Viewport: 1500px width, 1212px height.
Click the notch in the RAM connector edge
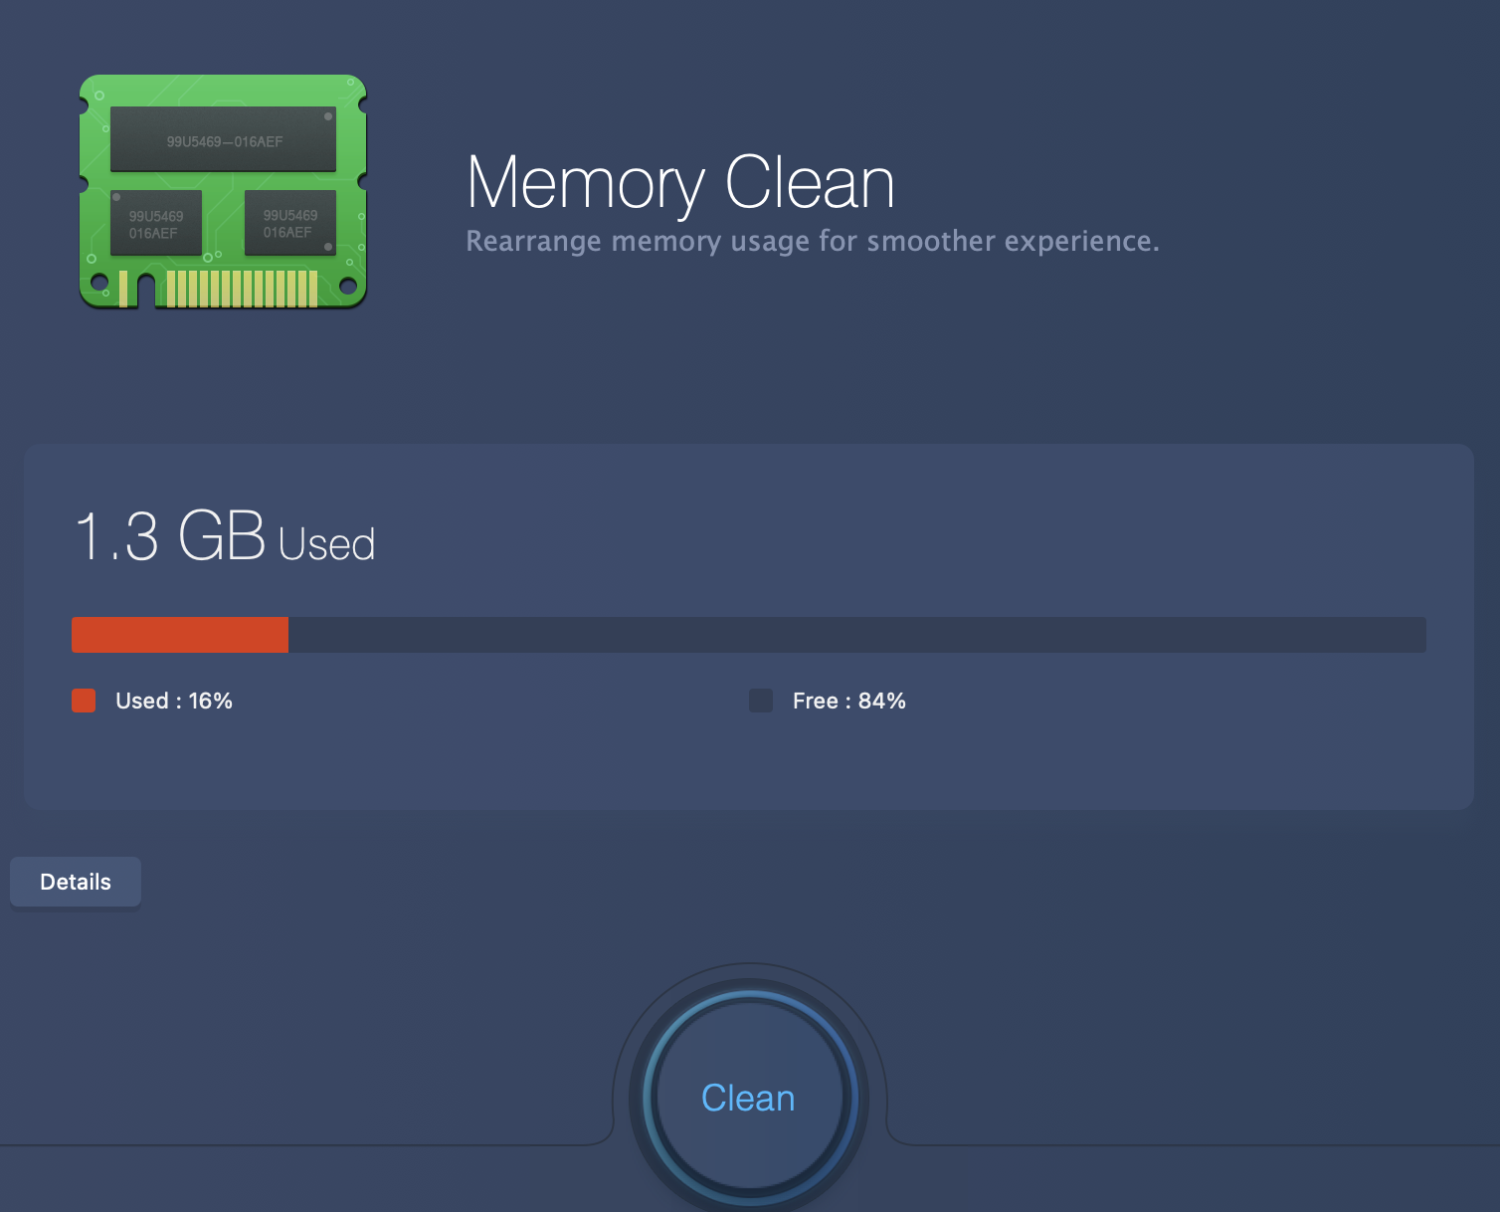(146, 292)
